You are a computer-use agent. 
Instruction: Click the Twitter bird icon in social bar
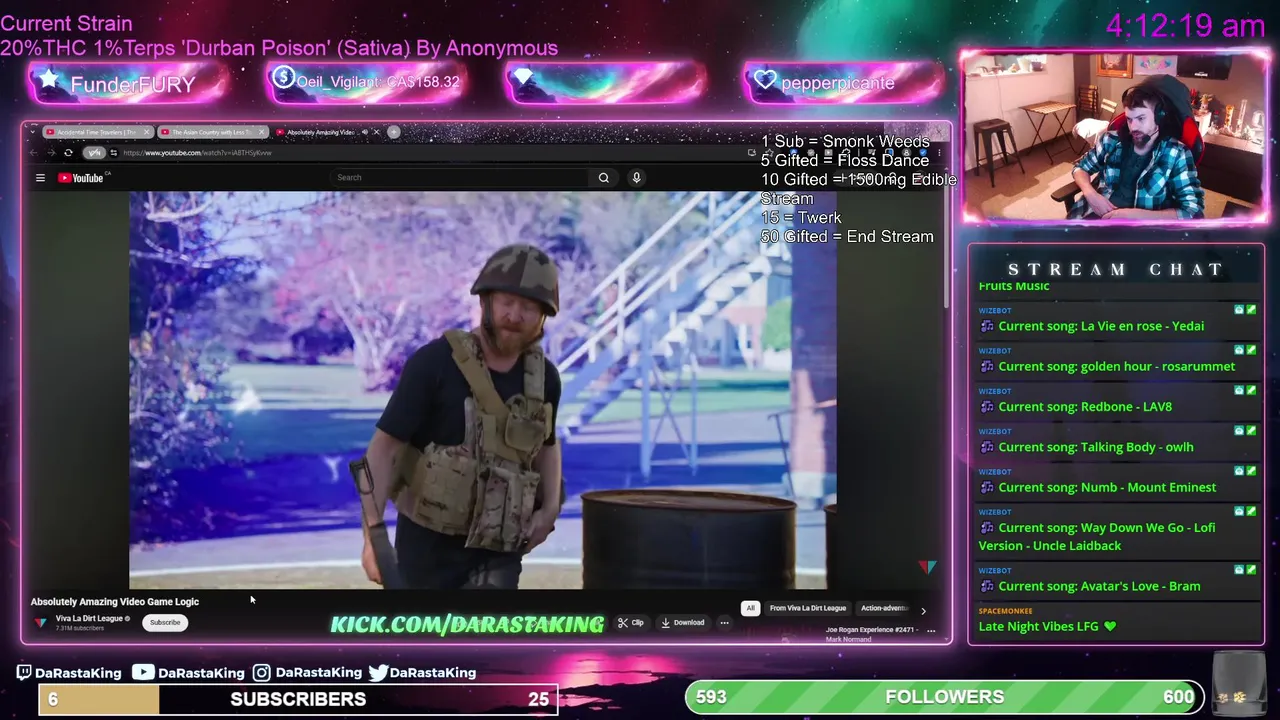point(378,673)
